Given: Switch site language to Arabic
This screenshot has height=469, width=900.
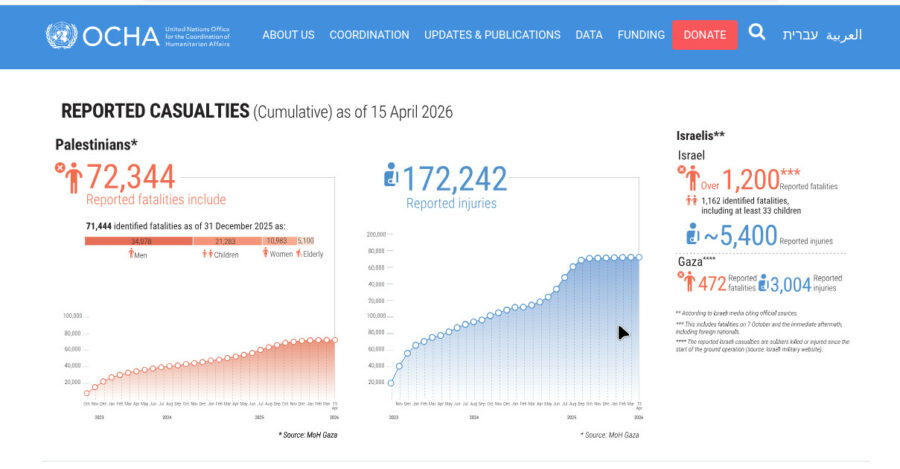Looking at the screenshot, I should (x=844, y=35).
